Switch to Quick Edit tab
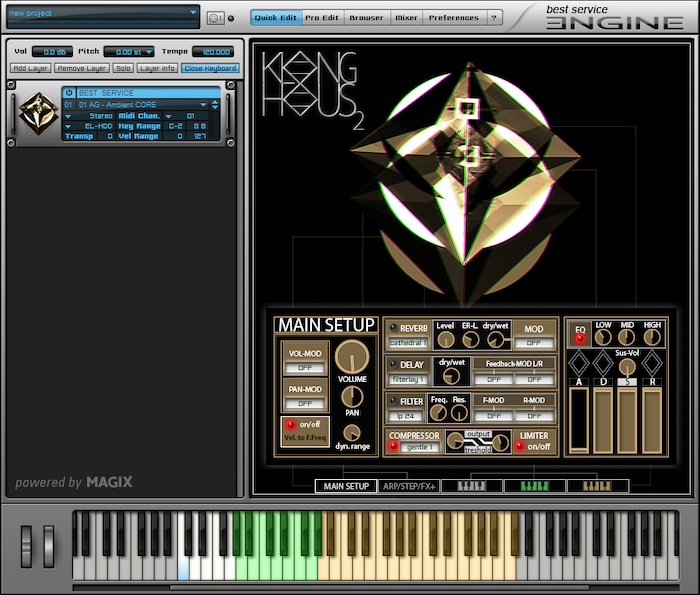The image size is (700, 595). click(276, 18)
